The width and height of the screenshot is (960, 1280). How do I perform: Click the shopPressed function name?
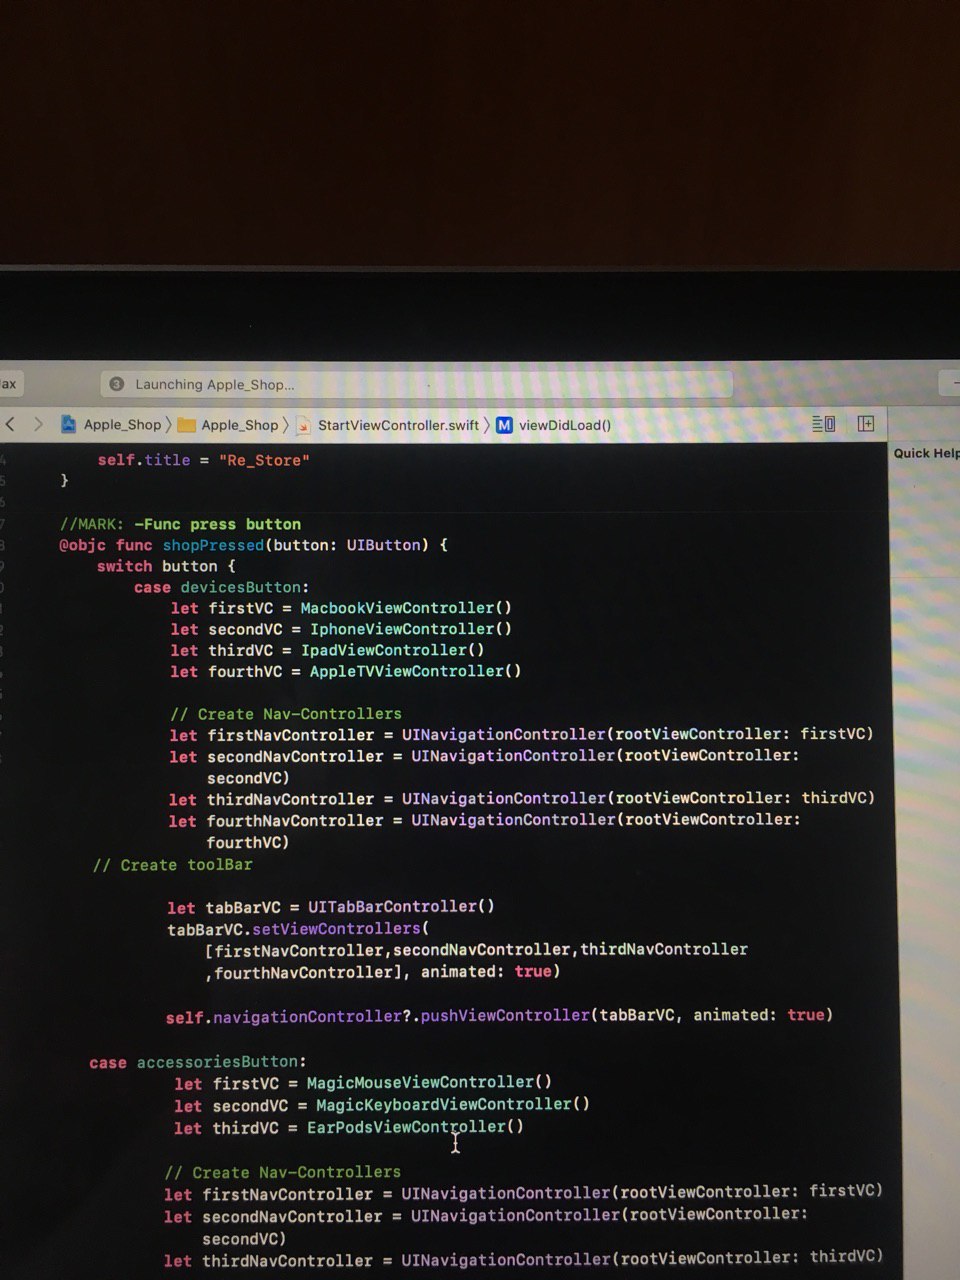213,545
